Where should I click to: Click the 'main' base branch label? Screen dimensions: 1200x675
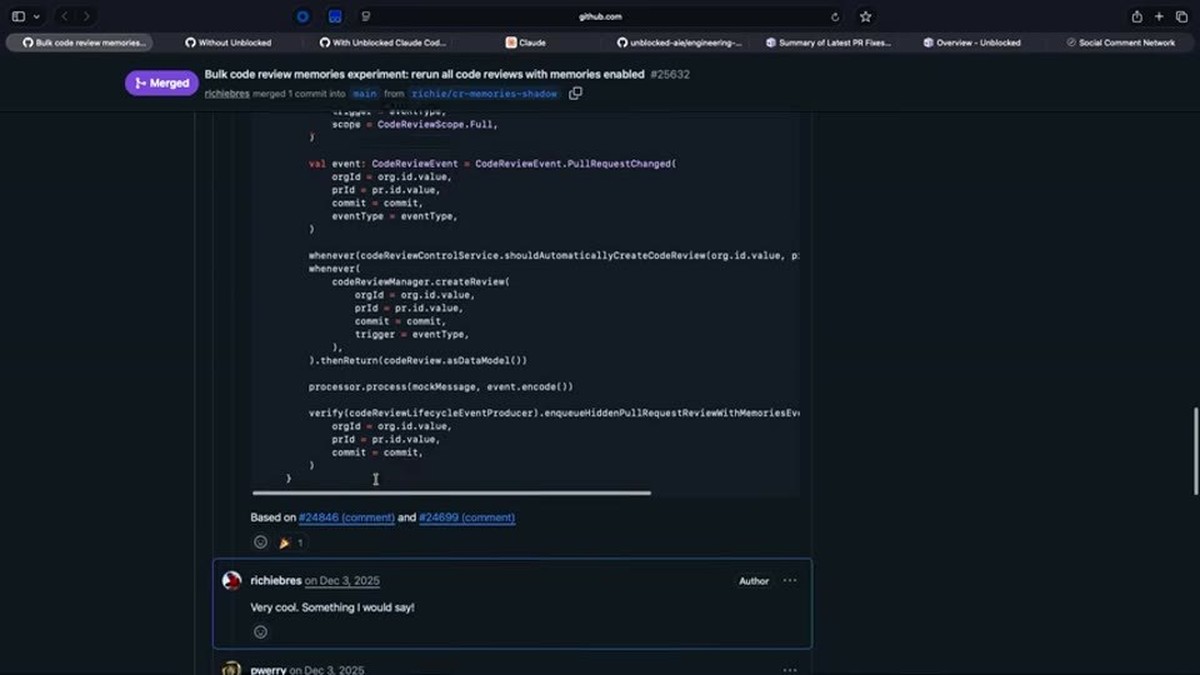[x=364, y=93]
